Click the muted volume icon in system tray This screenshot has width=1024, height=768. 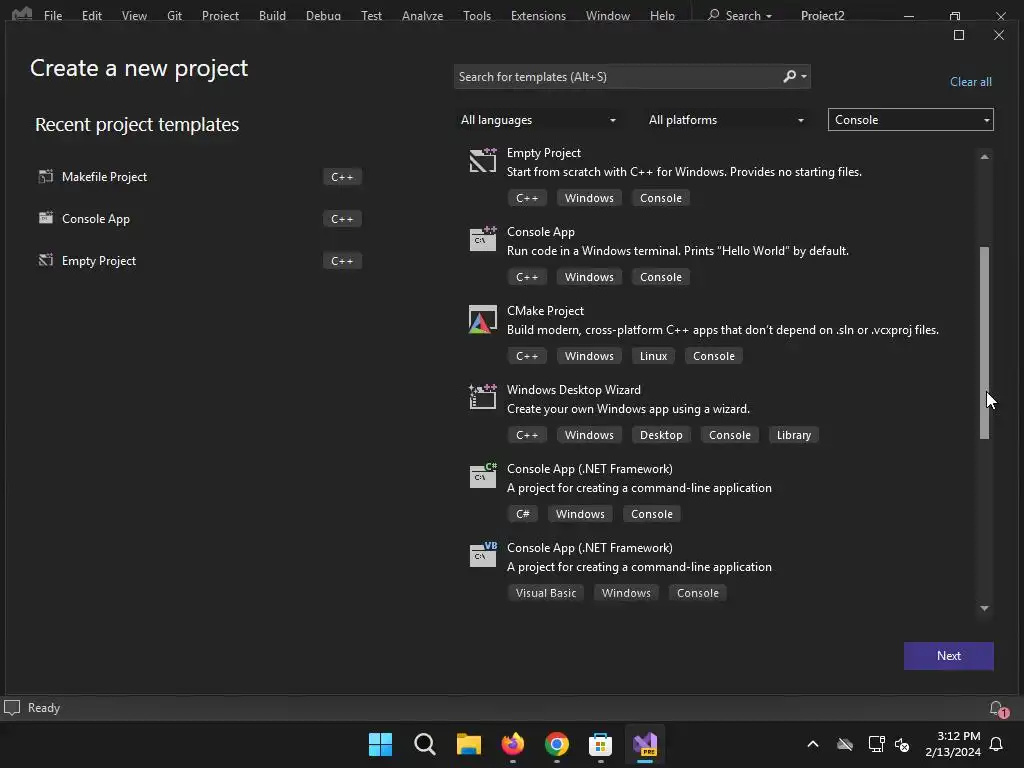tap(902, 744)
